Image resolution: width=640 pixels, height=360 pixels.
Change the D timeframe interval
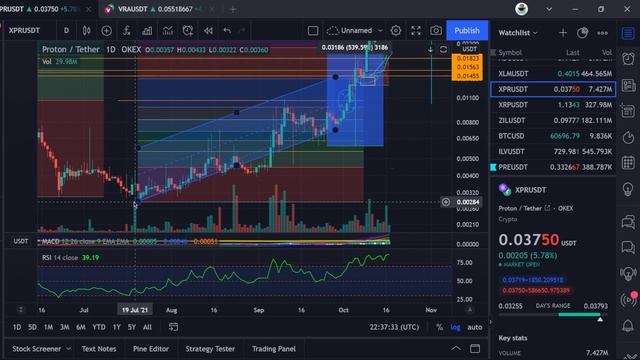66,31
